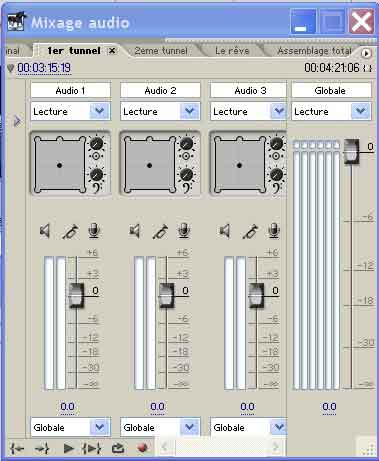Viewport: 379px width, 461px height.
Task: Click the current timecode 00:03:15:19
Action: 44,68
